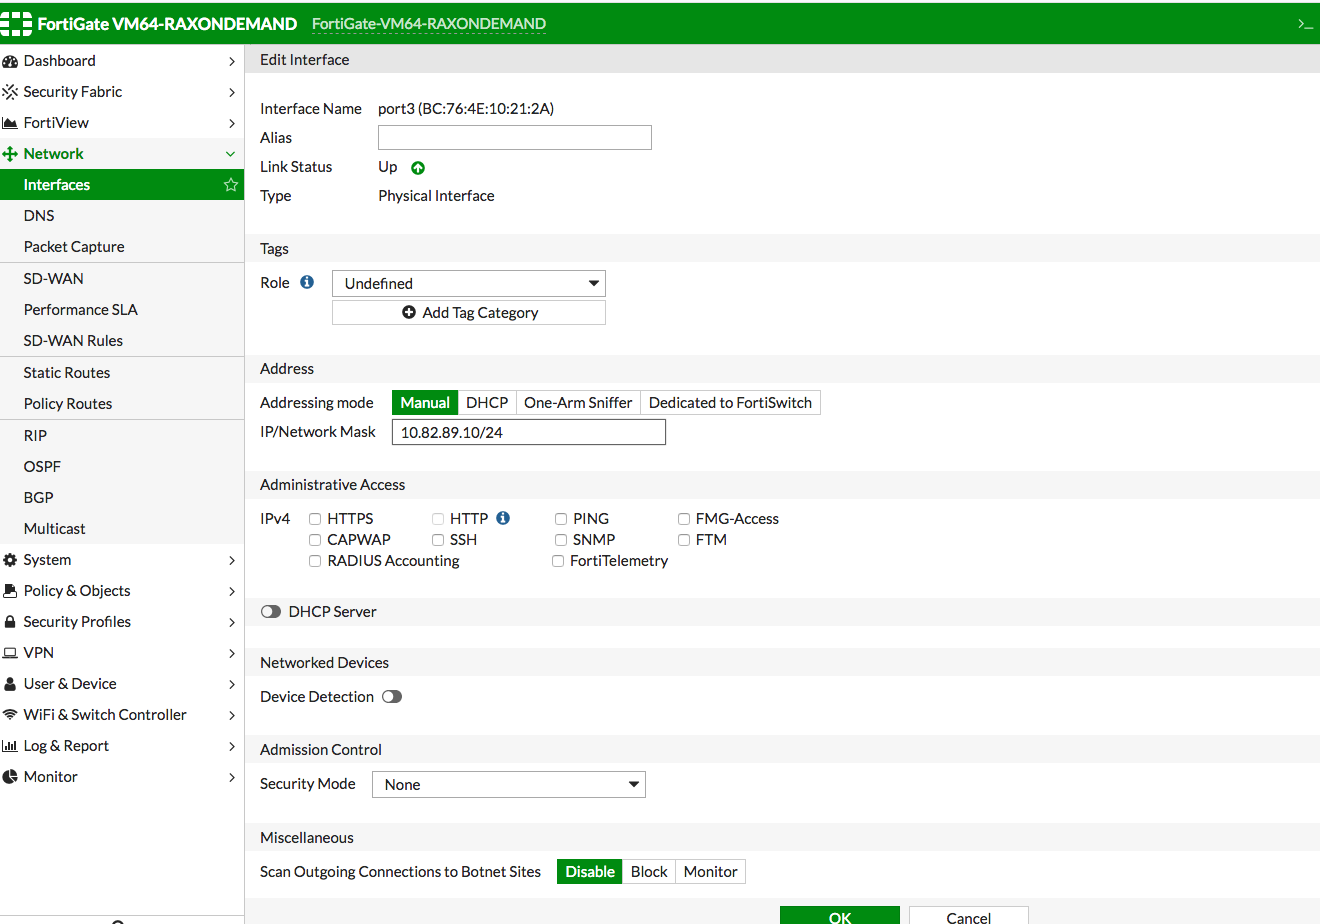Open the Role dropdown
The image size is (1320, 924).
point(469,284)
